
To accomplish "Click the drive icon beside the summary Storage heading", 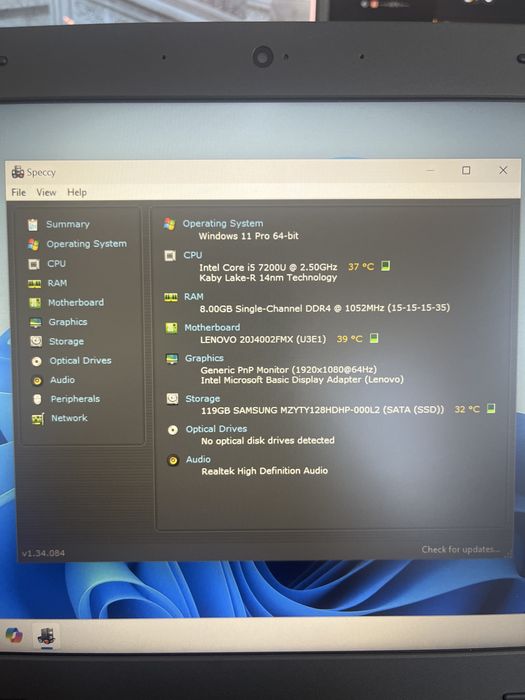I will (x=172, y=398).
